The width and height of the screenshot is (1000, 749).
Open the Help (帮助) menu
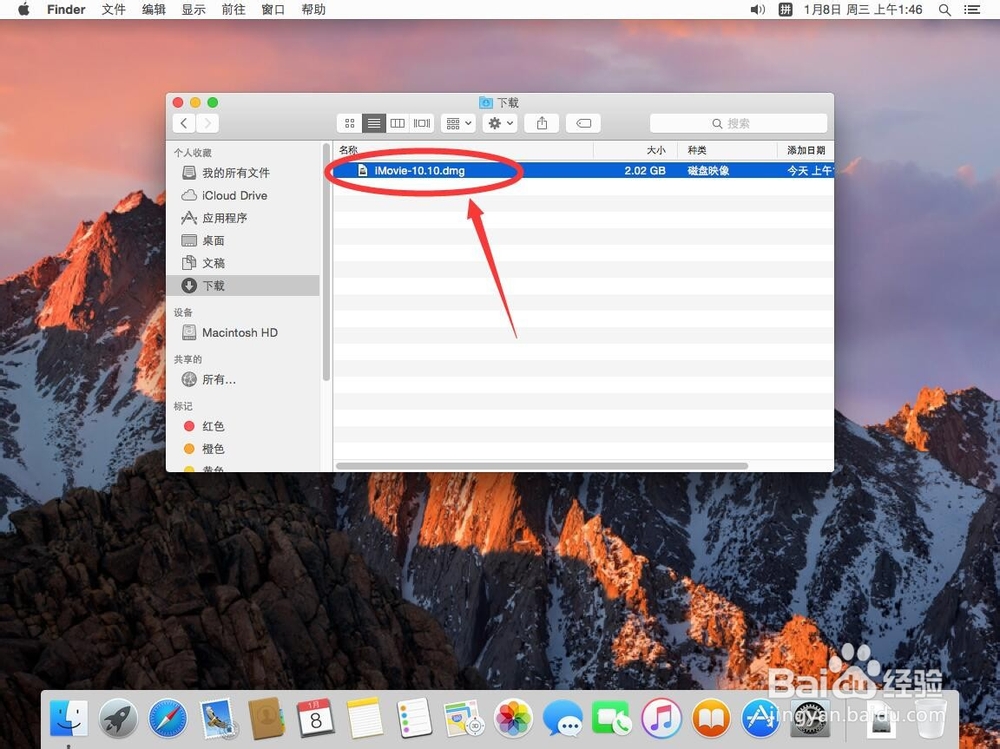point(313,10)
